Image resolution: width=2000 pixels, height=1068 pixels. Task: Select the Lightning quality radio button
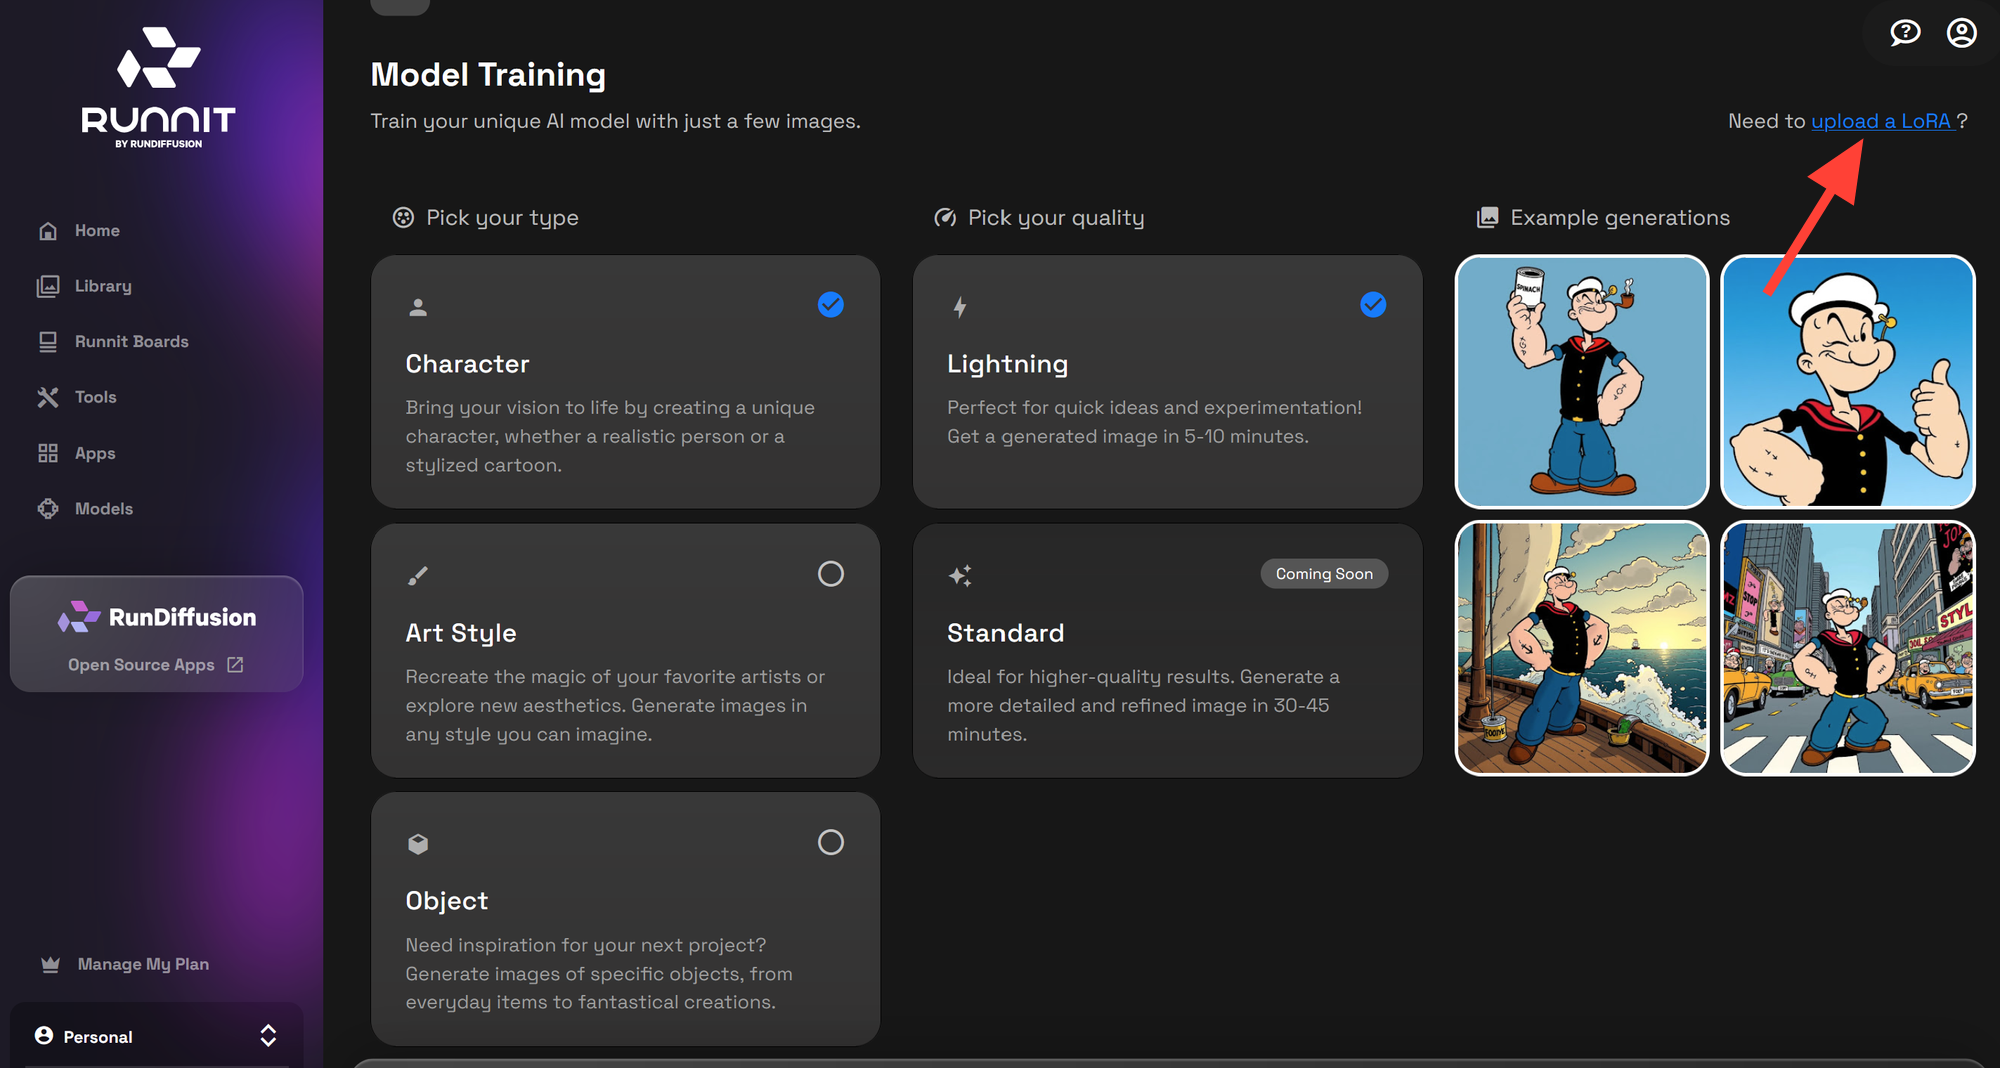[1373, 305]
